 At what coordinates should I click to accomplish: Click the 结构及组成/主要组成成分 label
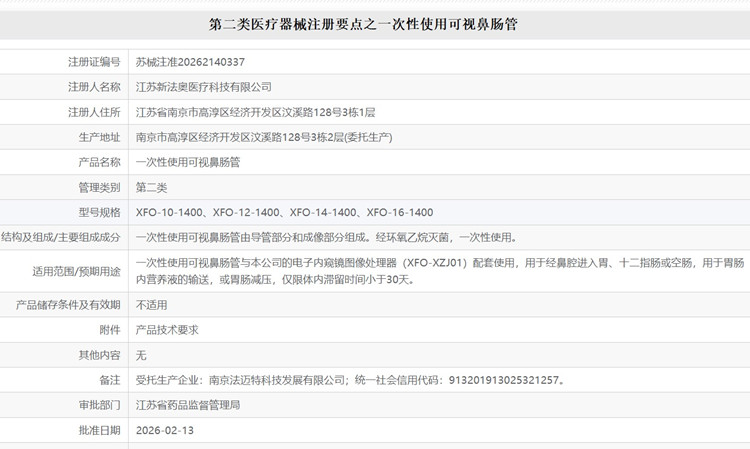tap(61, 237)
